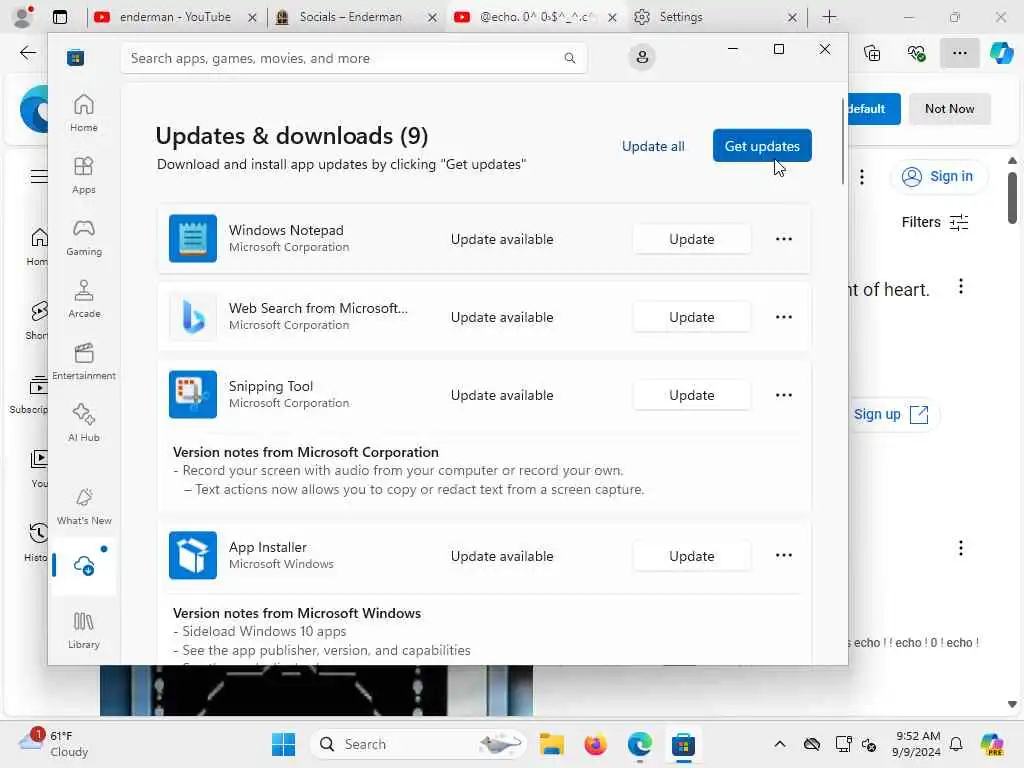The height and width of the screenshot is (768, 1024).
Task: Click Update all link
Action: 653,146
